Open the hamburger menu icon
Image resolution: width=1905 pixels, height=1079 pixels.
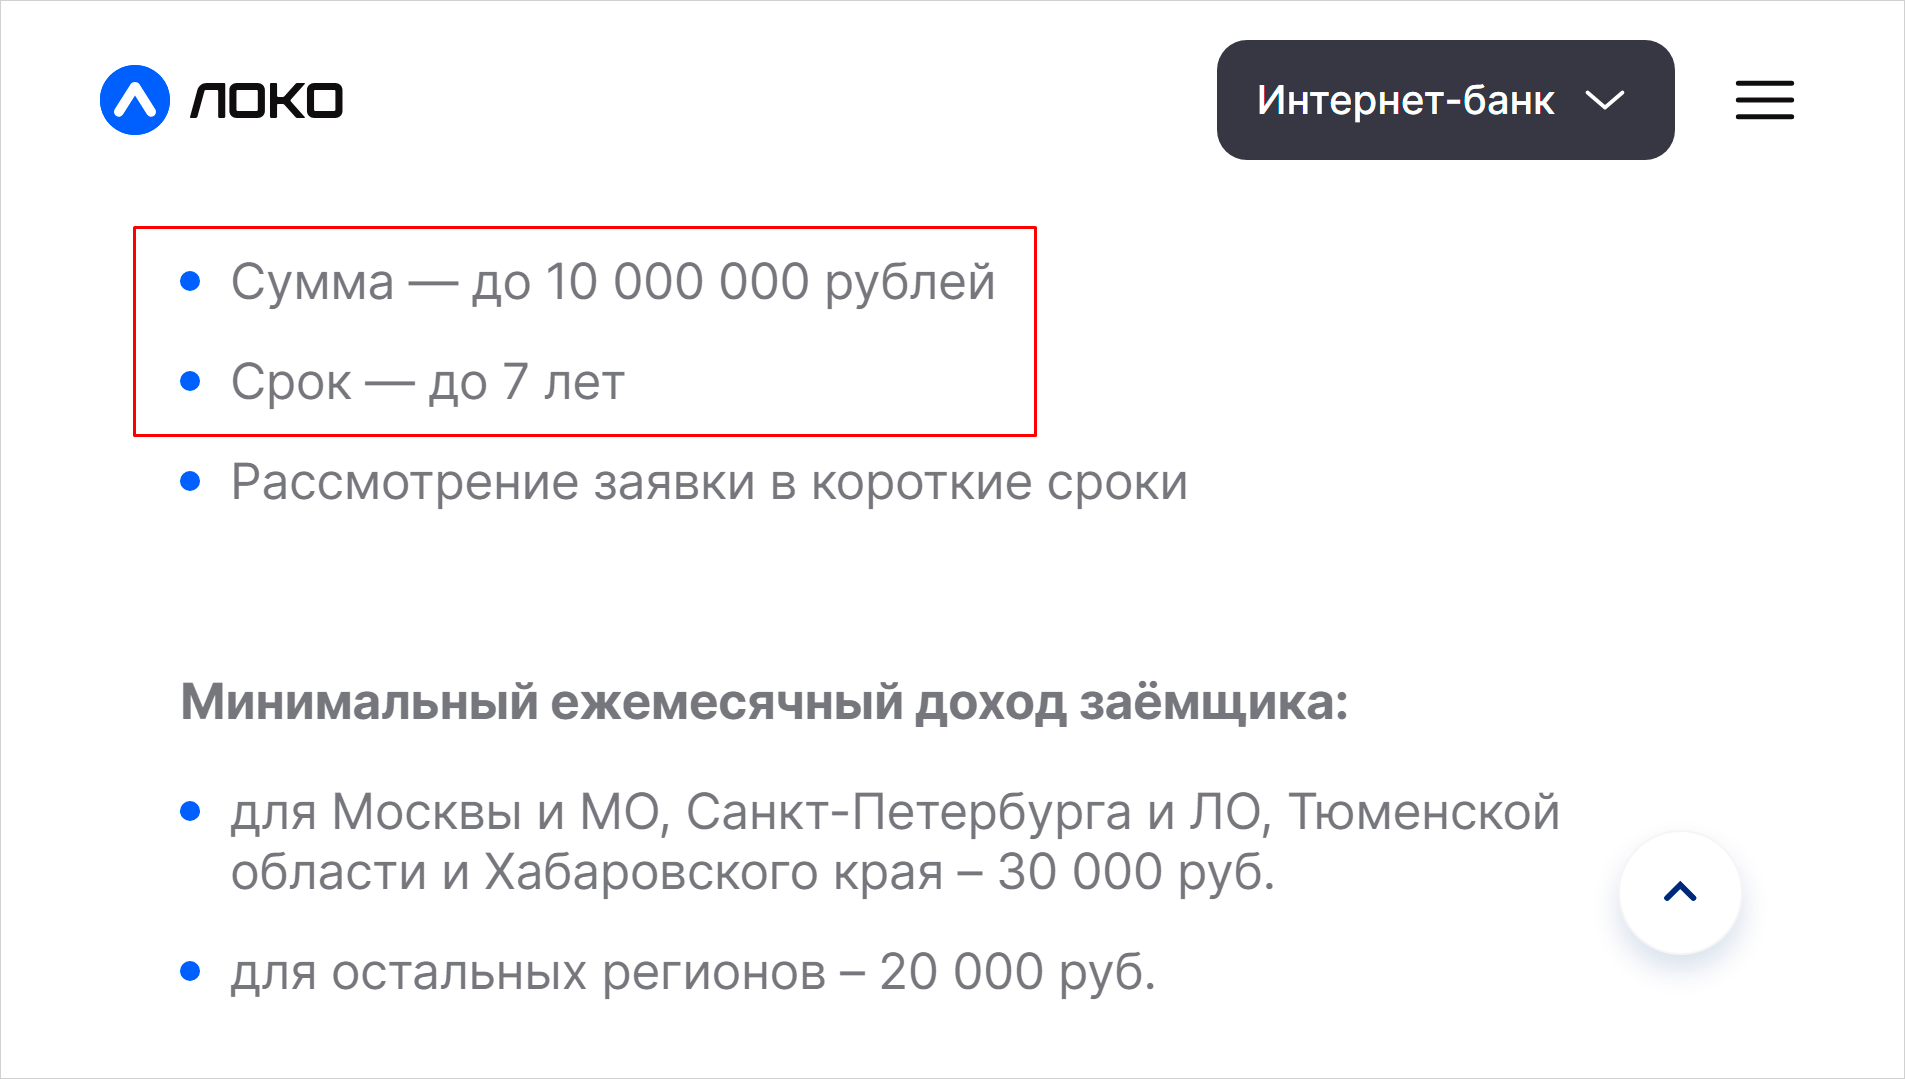(1764, 100)
